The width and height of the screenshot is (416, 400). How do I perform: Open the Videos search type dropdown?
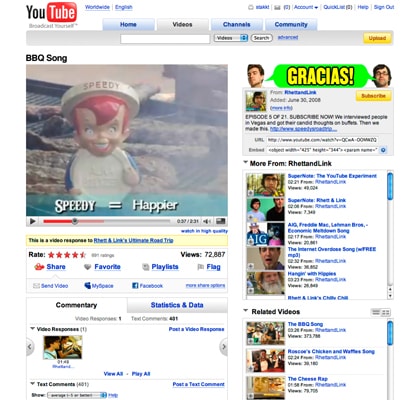coord(231,38)
